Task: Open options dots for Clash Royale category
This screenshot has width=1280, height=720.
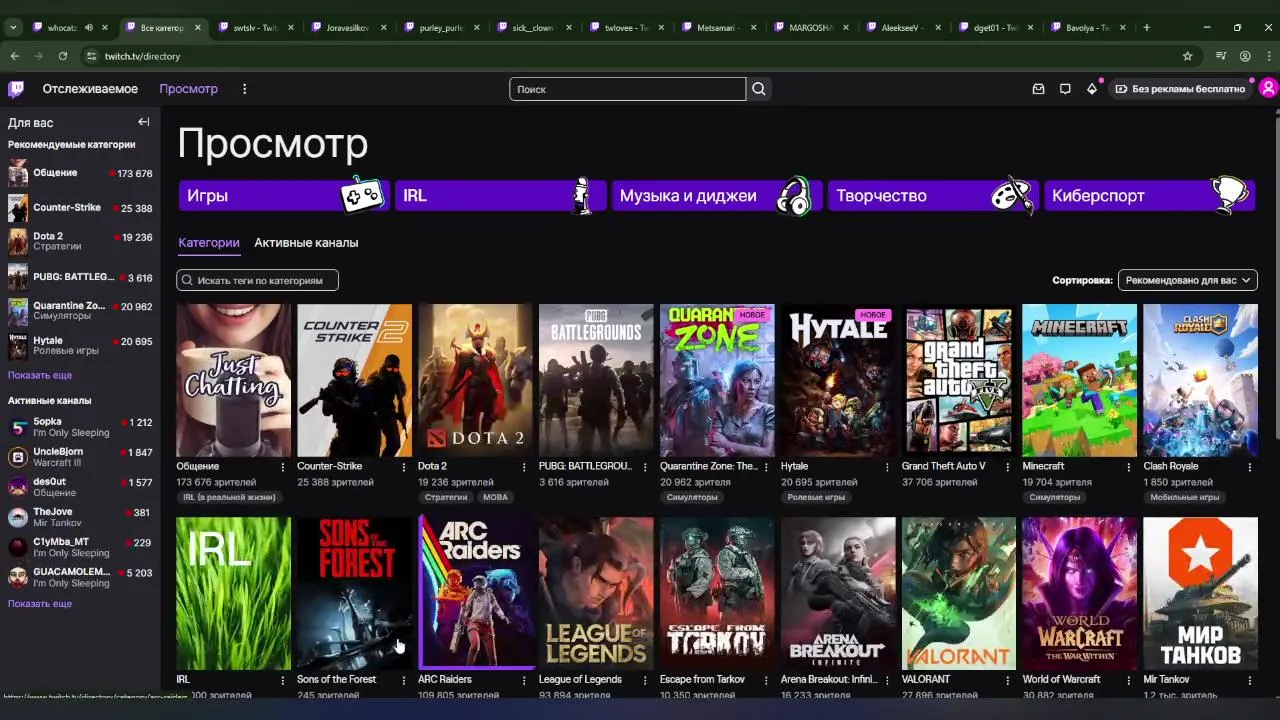Action: click(x=1250, y=467)
